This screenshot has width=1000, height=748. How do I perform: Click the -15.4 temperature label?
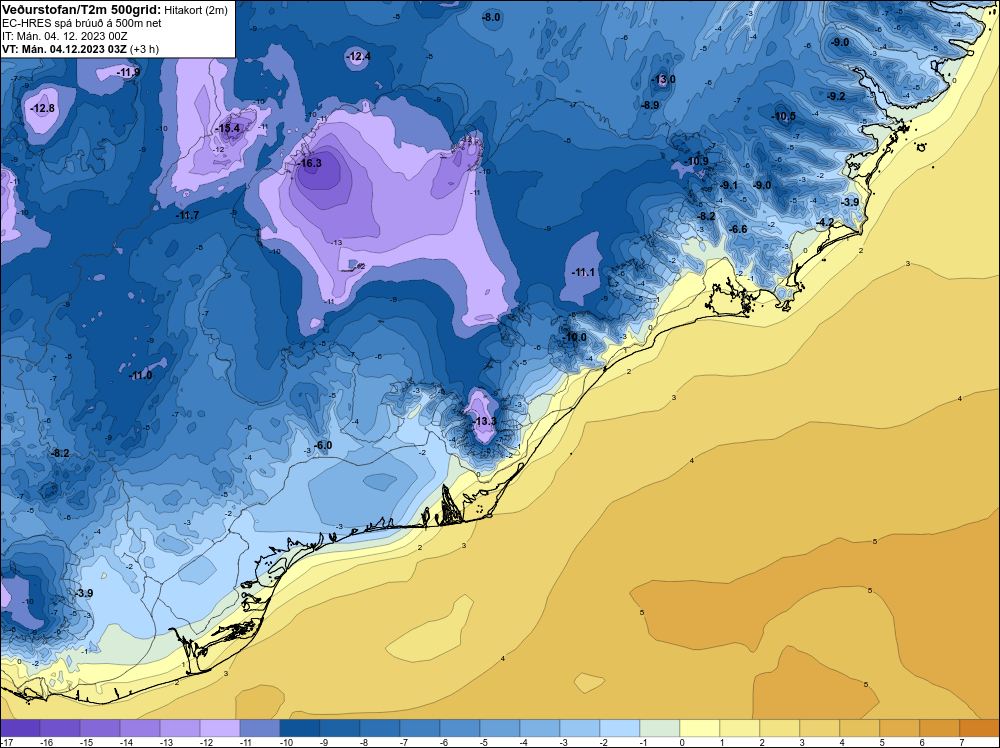pos(228,128)
